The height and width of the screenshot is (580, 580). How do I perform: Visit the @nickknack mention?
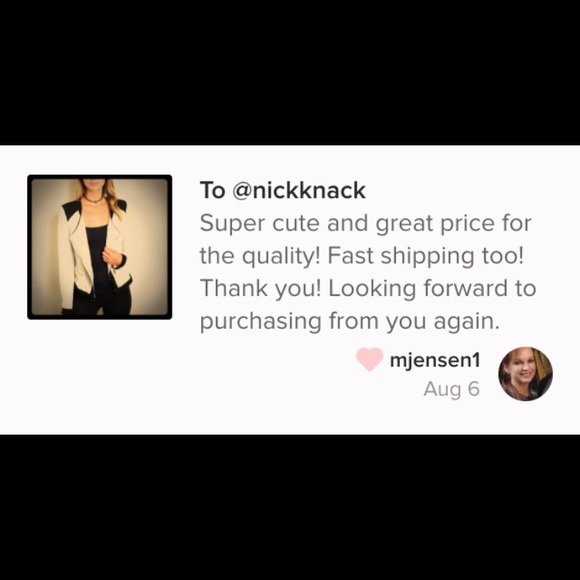(299, 190)
